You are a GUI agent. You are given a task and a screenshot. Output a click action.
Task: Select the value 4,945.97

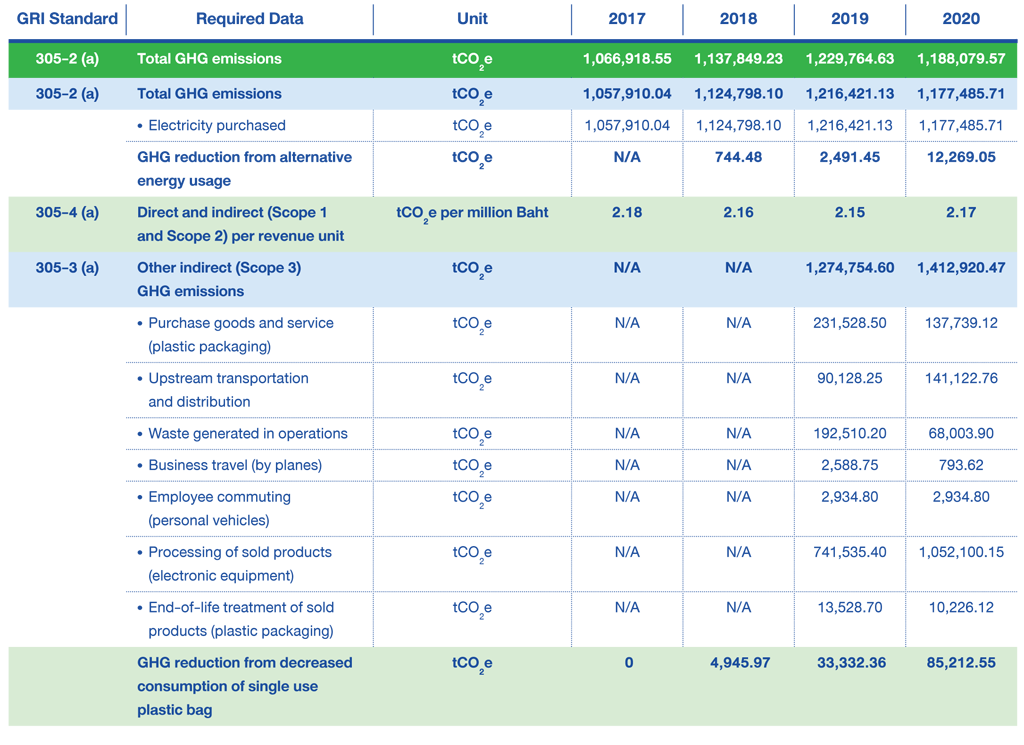pos(740,663)
